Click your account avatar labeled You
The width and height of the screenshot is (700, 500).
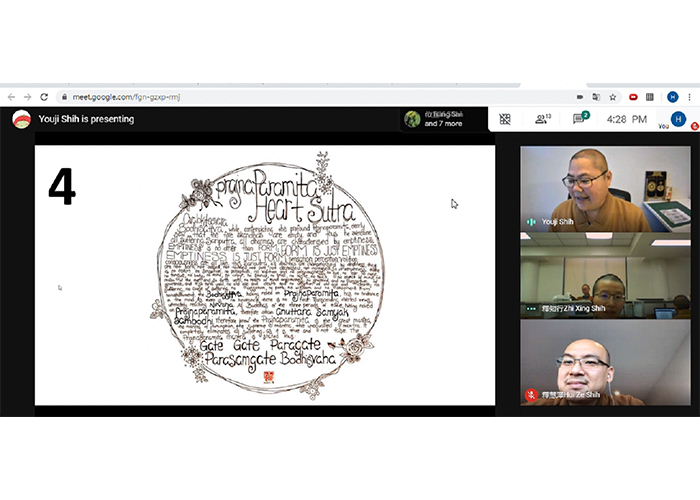tap(678, 119)
